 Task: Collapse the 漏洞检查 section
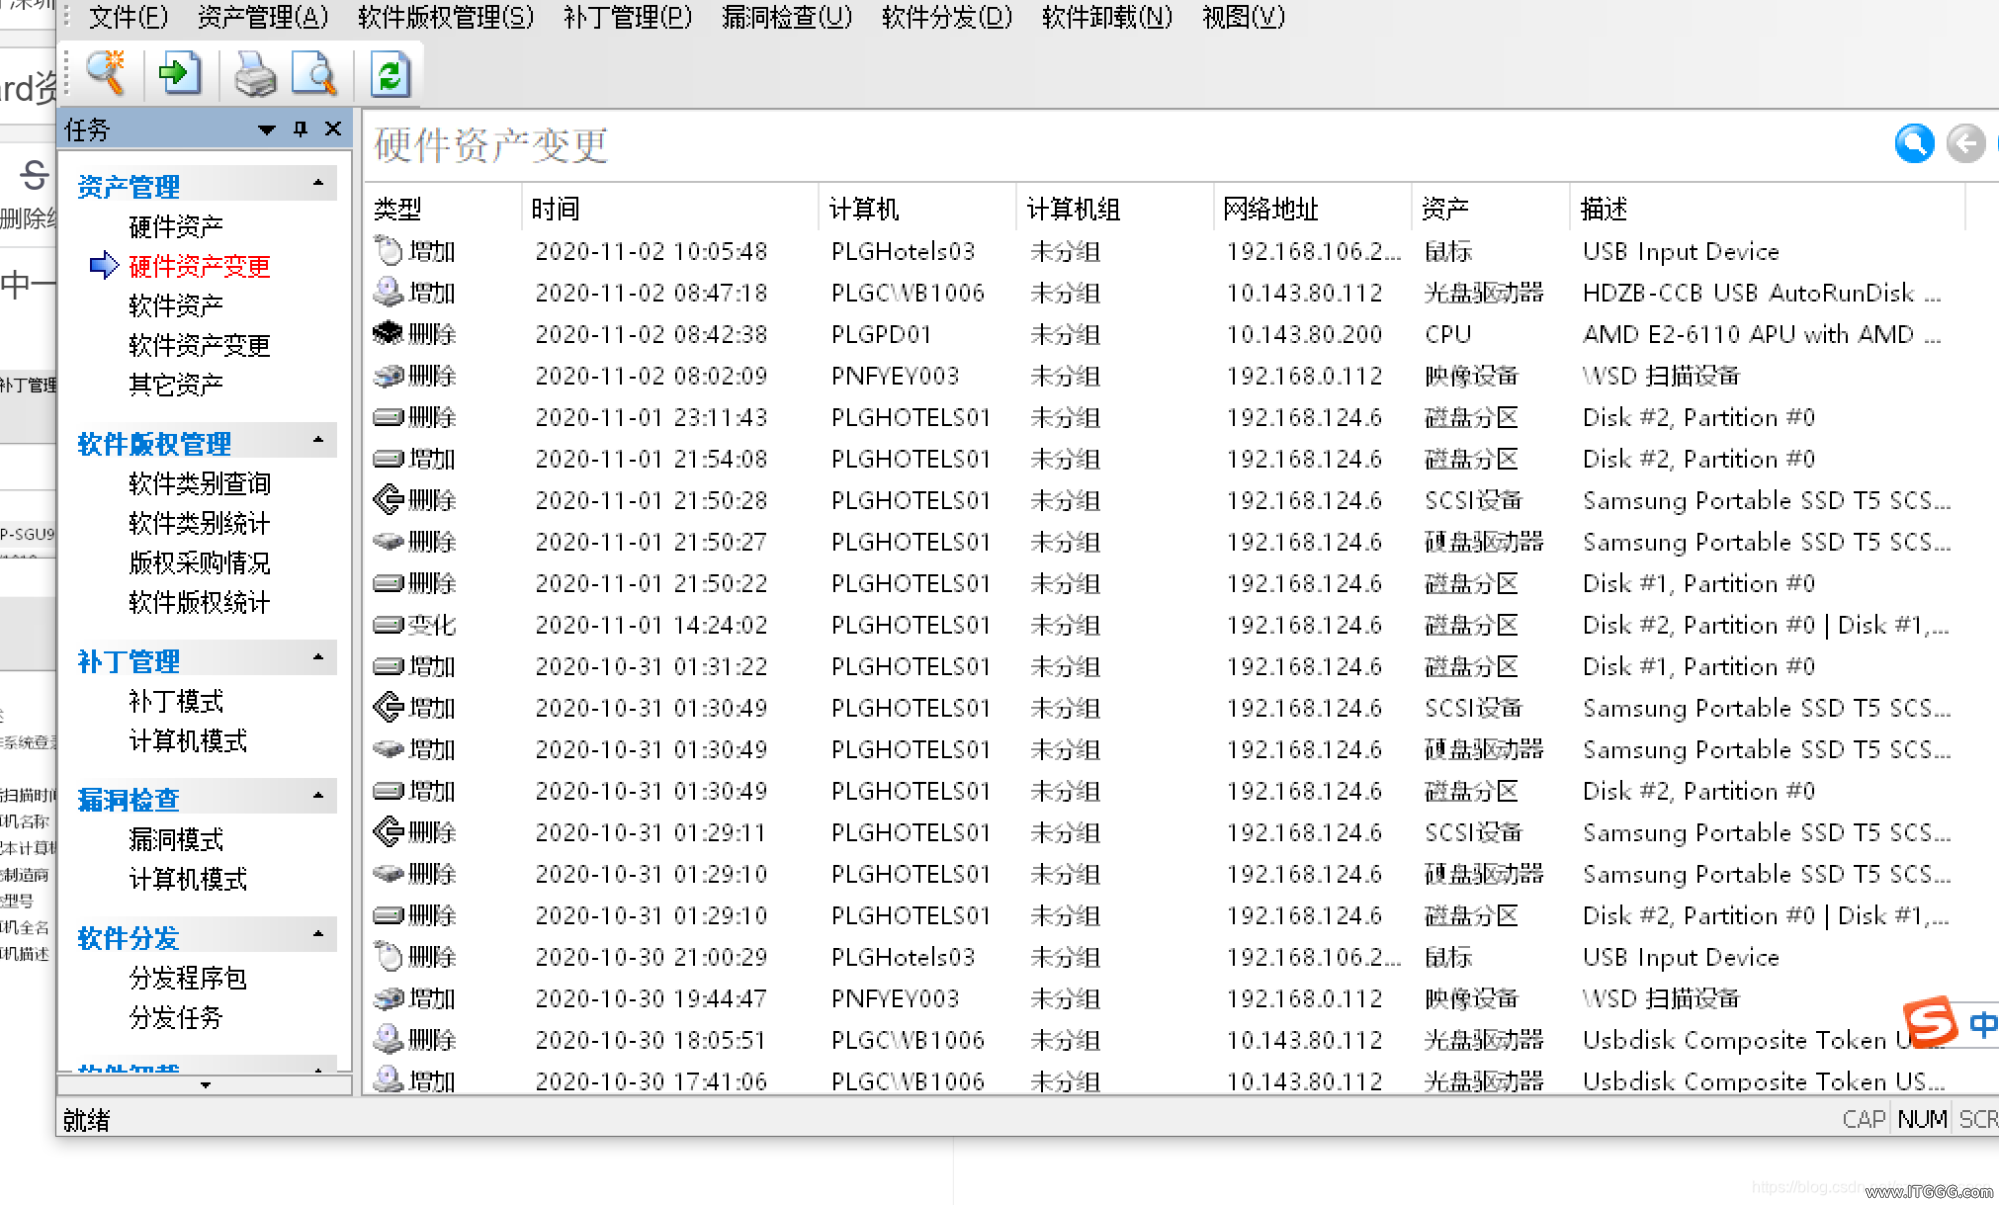[318, 796]
